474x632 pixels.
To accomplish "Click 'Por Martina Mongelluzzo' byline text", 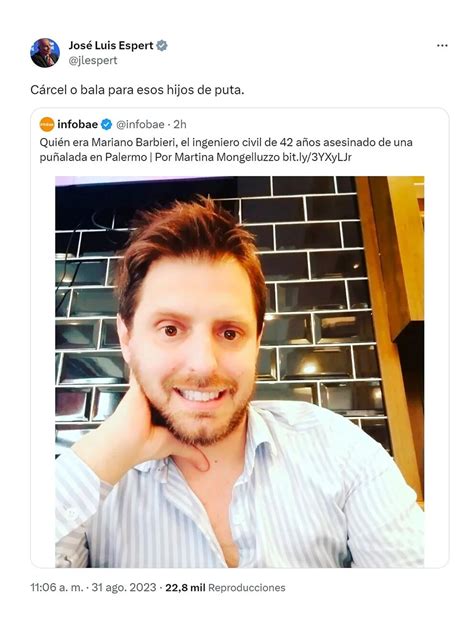I will [217, 157].
